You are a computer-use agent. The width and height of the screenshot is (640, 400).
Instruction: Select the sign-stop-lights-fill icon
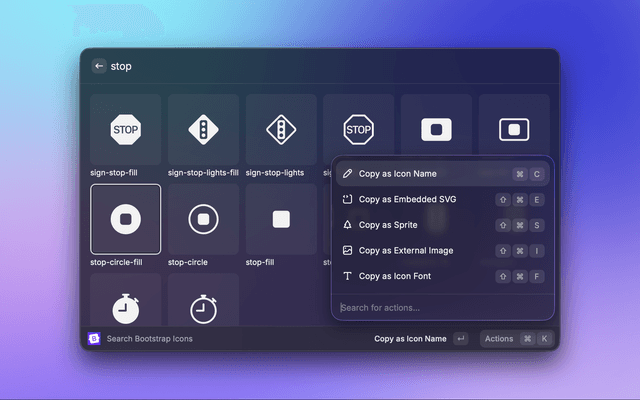pyautogui.click(x=203, y=129)
